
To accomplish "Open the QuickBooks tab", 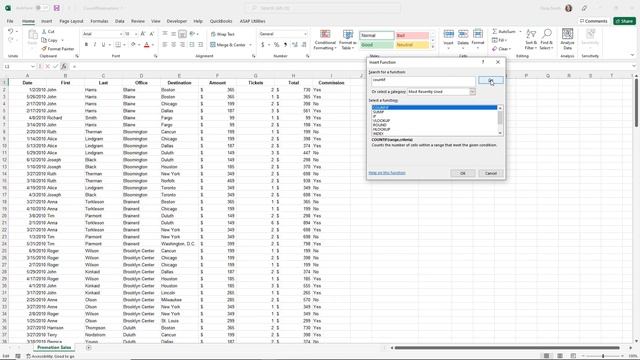I will pos(221,21).
